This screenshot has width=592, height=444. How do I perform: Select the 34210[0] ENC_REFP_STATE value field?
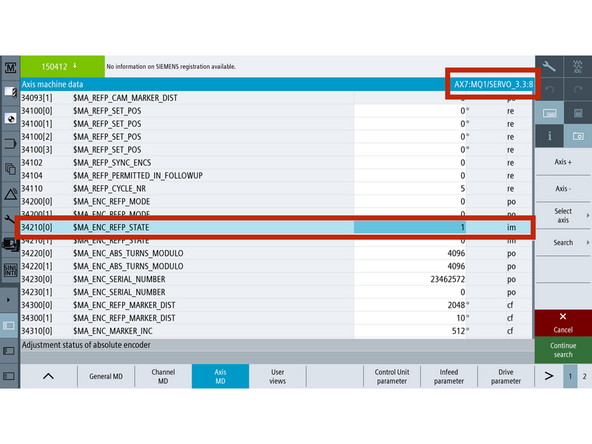click(x=410, y=227)
